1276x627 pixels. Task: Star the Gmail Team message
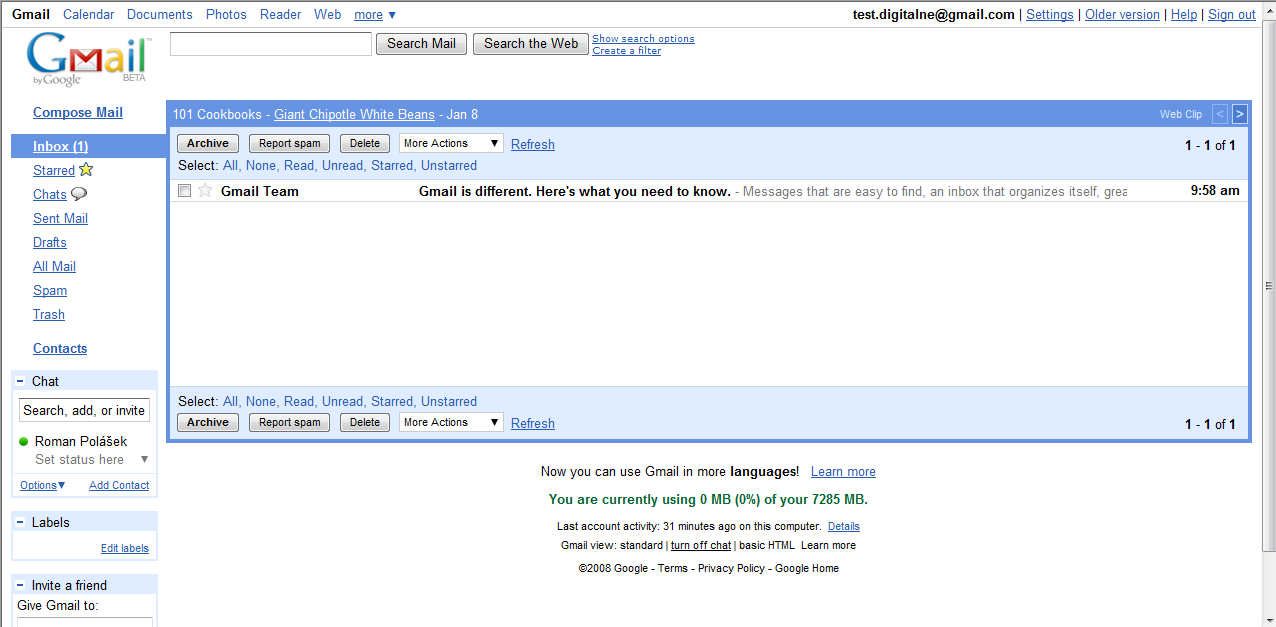tap(205, 191)
